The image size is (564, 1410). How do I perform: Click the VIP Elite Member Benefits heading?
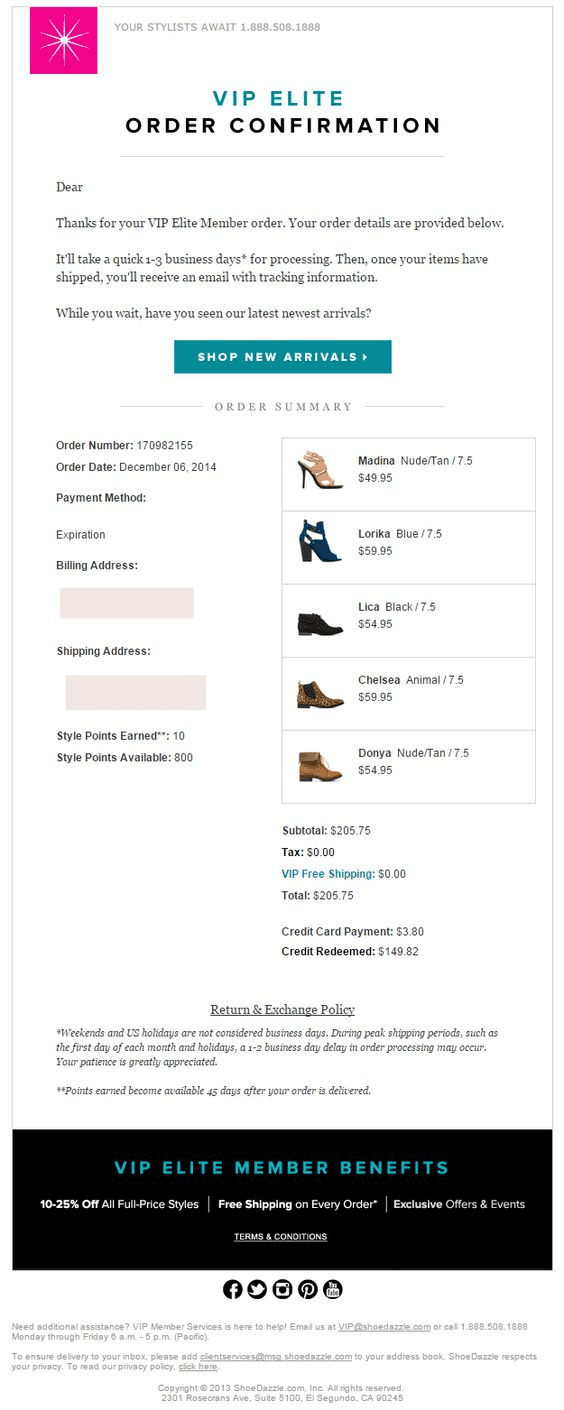pyautogui.click(x=282, y=1167)
